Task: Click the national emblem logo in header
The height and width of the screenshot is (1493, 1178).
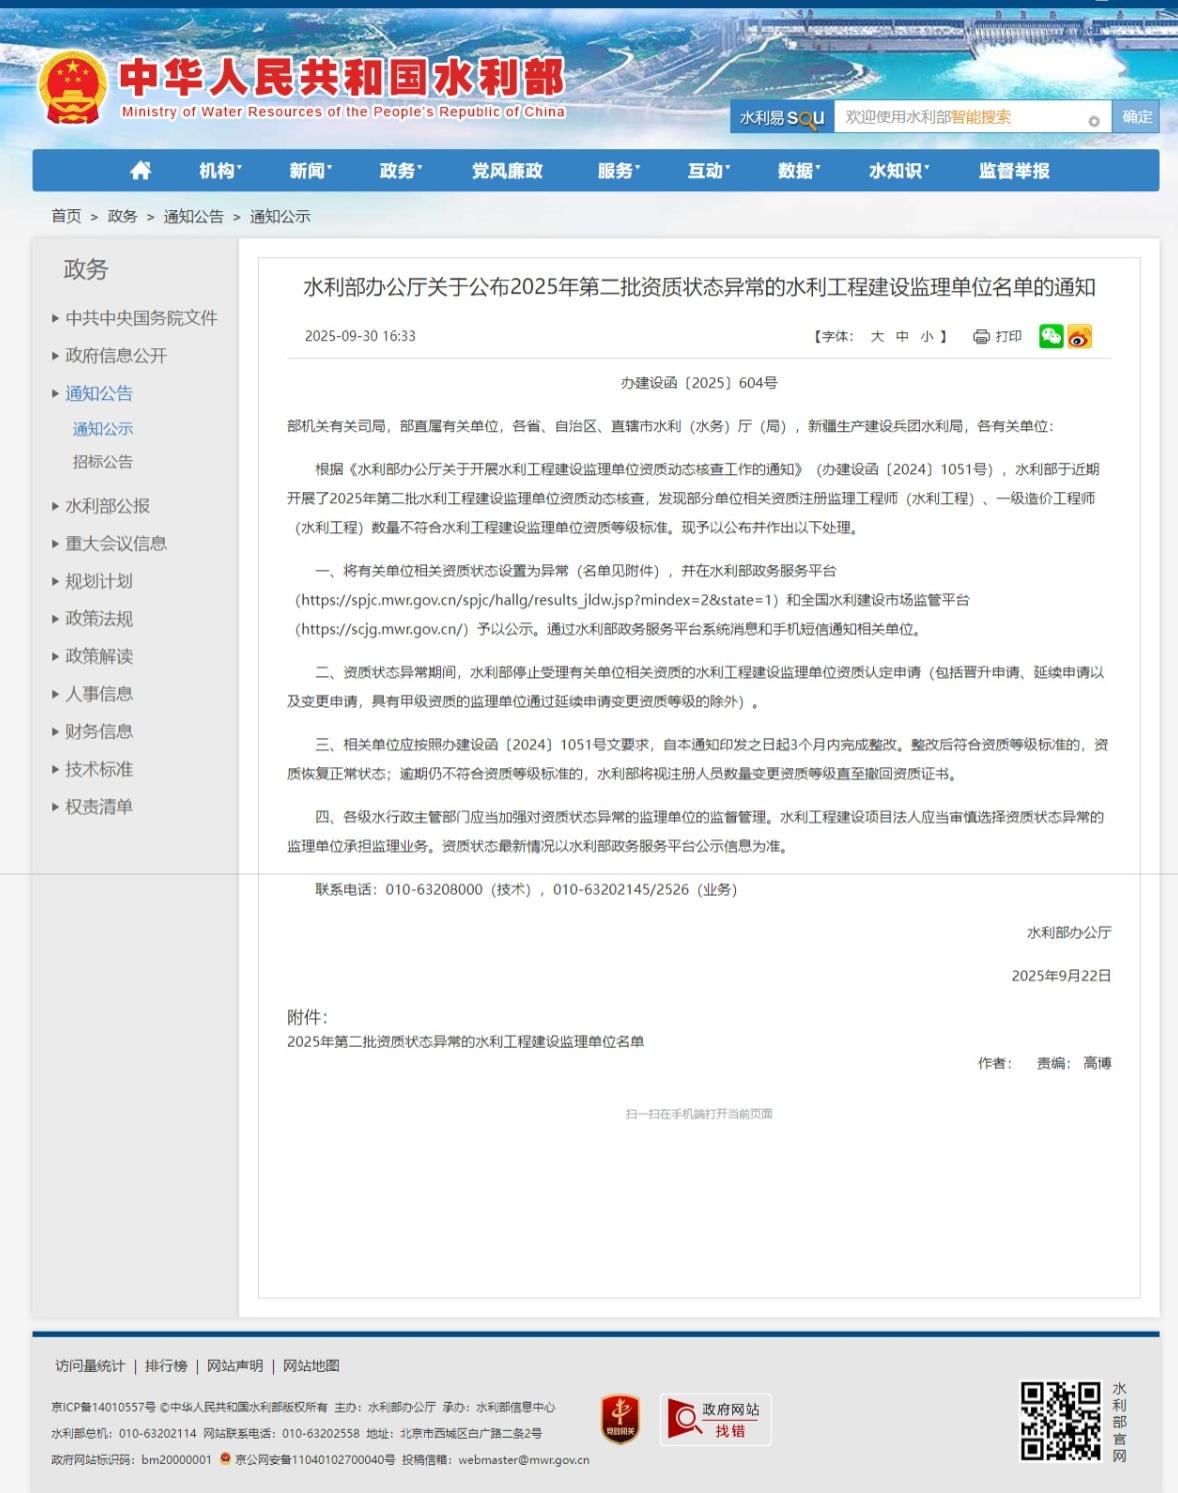Action: (x=72, y=89)
